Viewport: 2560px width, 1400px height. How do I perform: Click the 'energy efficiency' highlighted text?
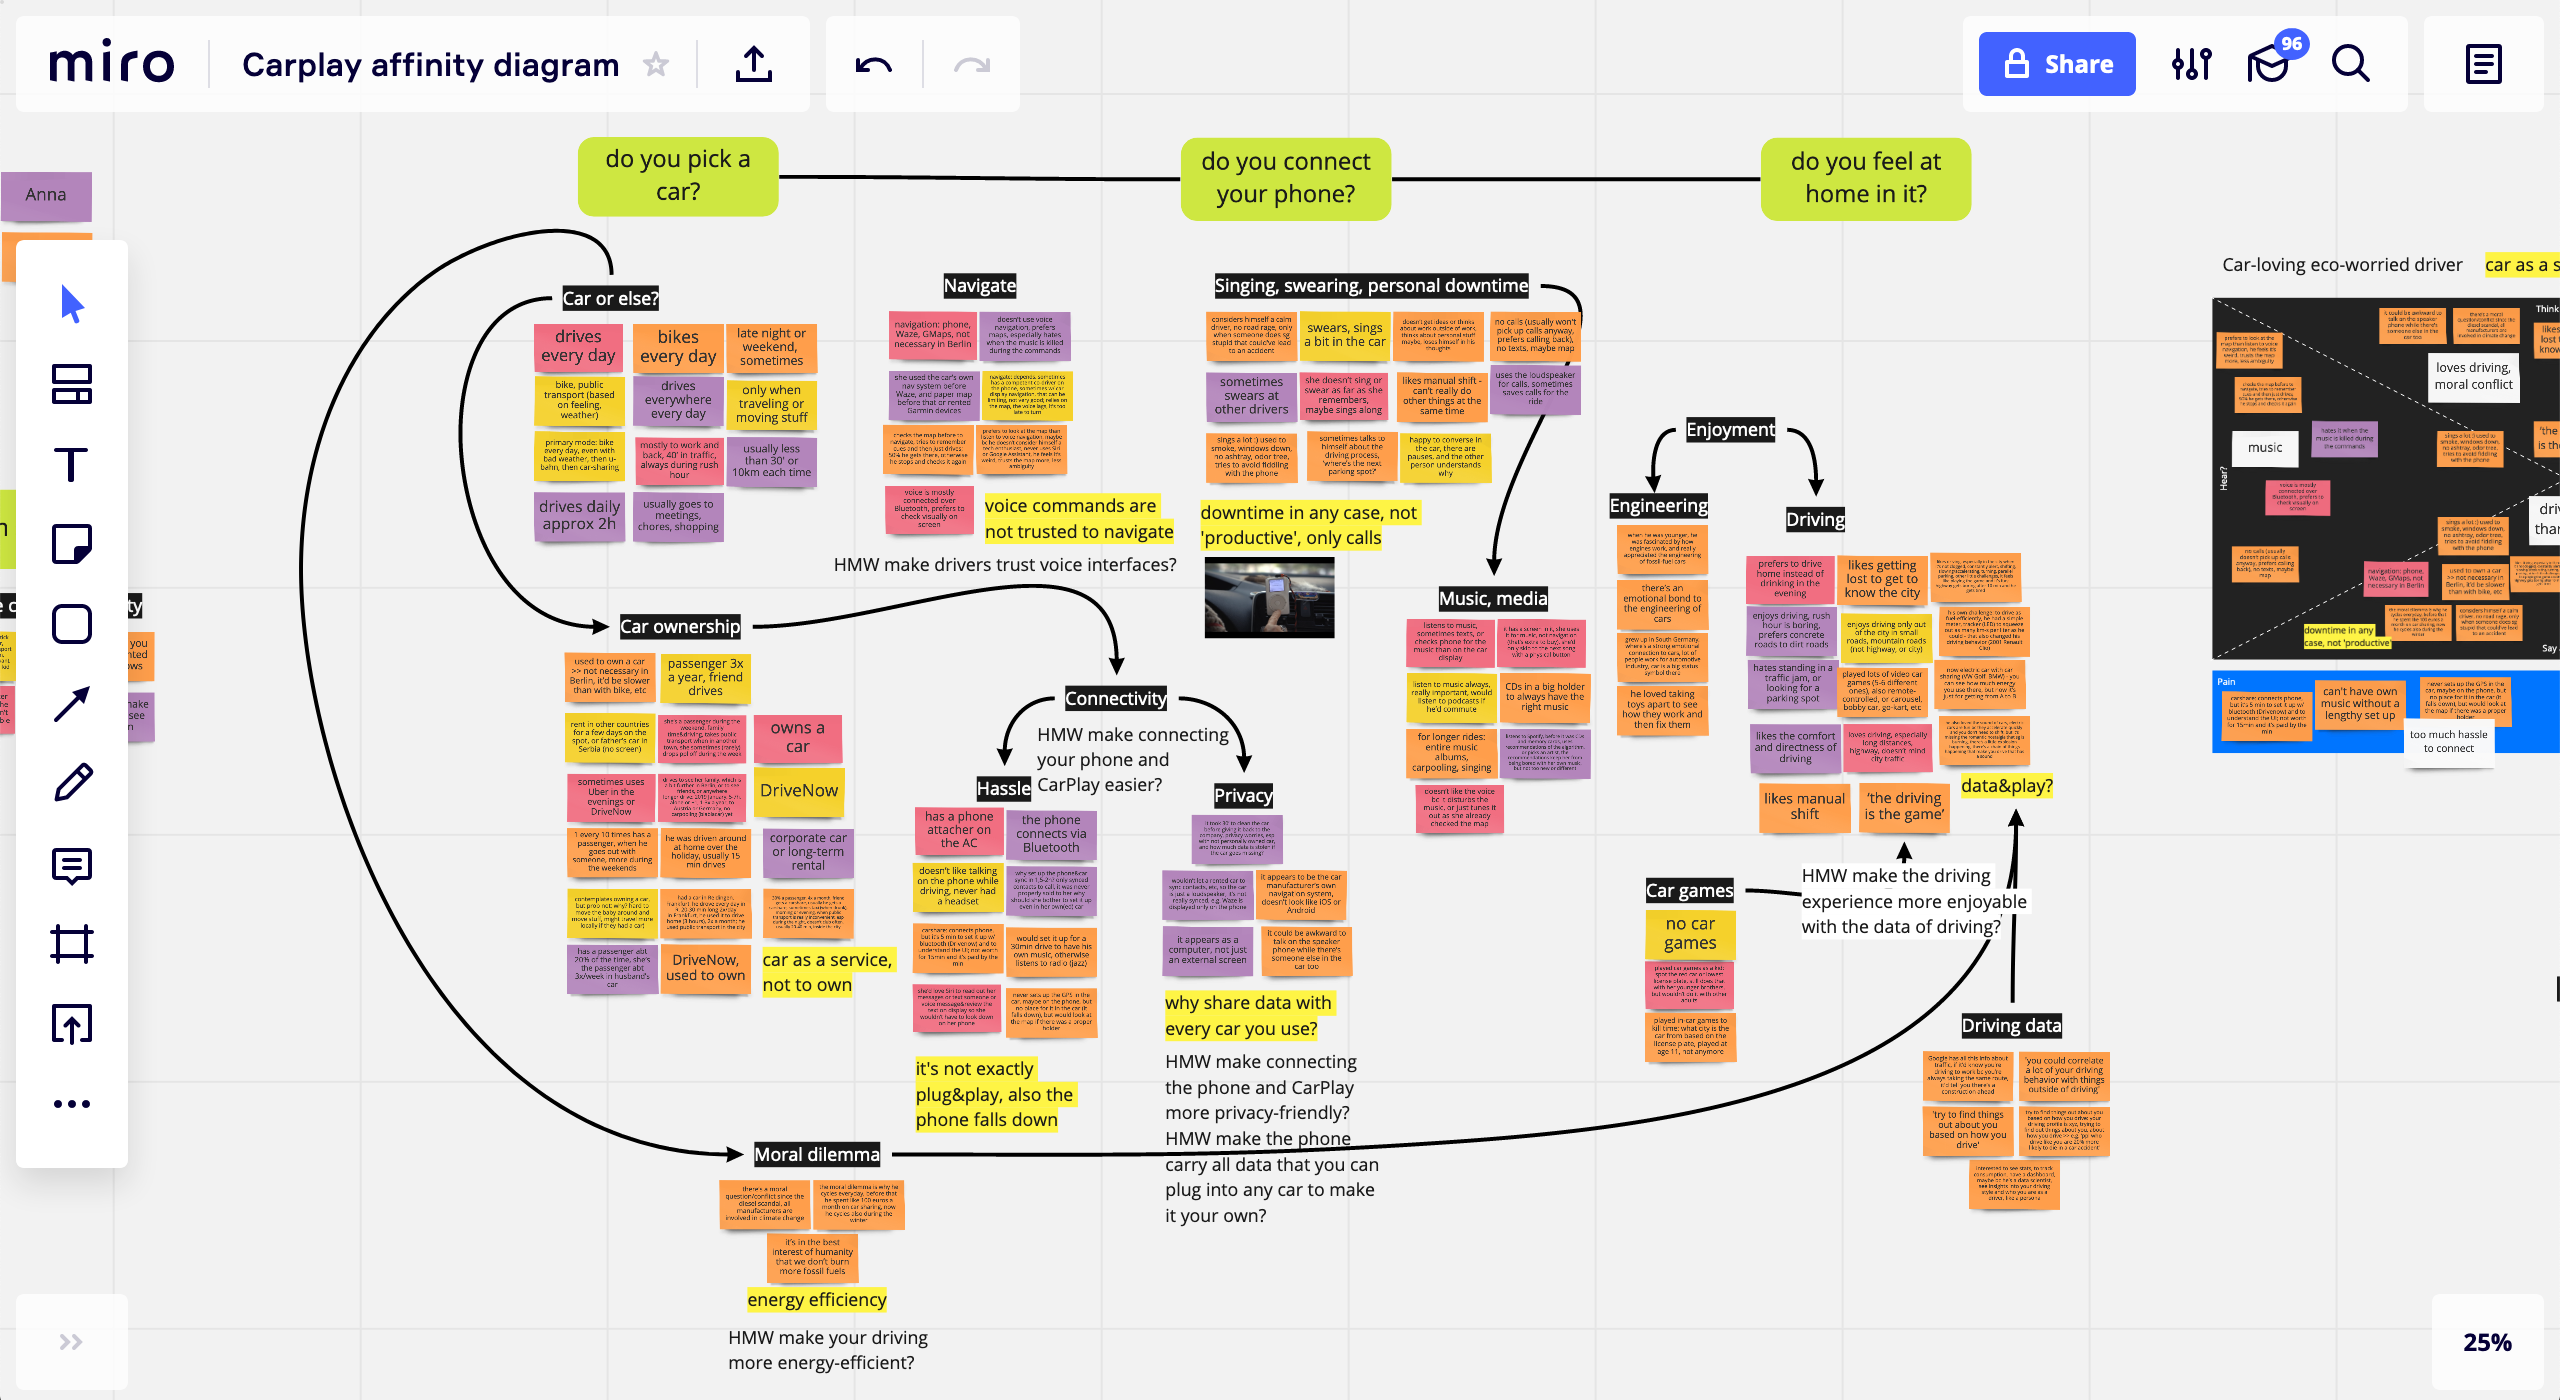[x=817, y=1300]
